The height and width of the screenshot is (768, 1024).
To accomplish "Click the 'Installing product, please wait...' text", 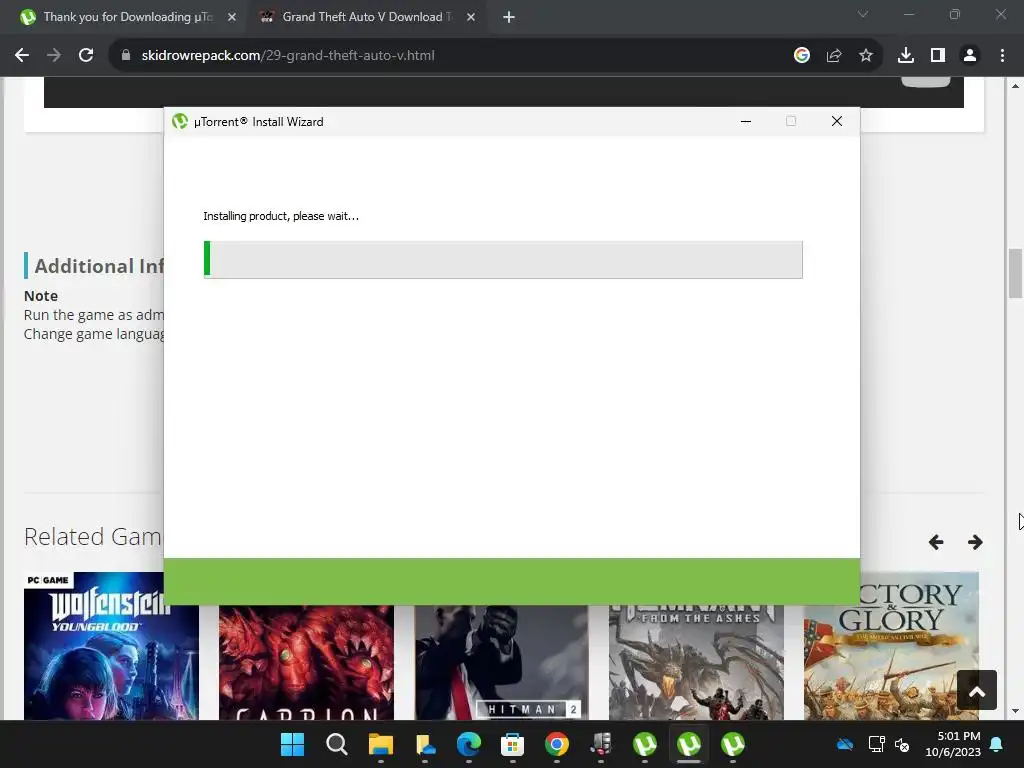I will pos(281,216).
